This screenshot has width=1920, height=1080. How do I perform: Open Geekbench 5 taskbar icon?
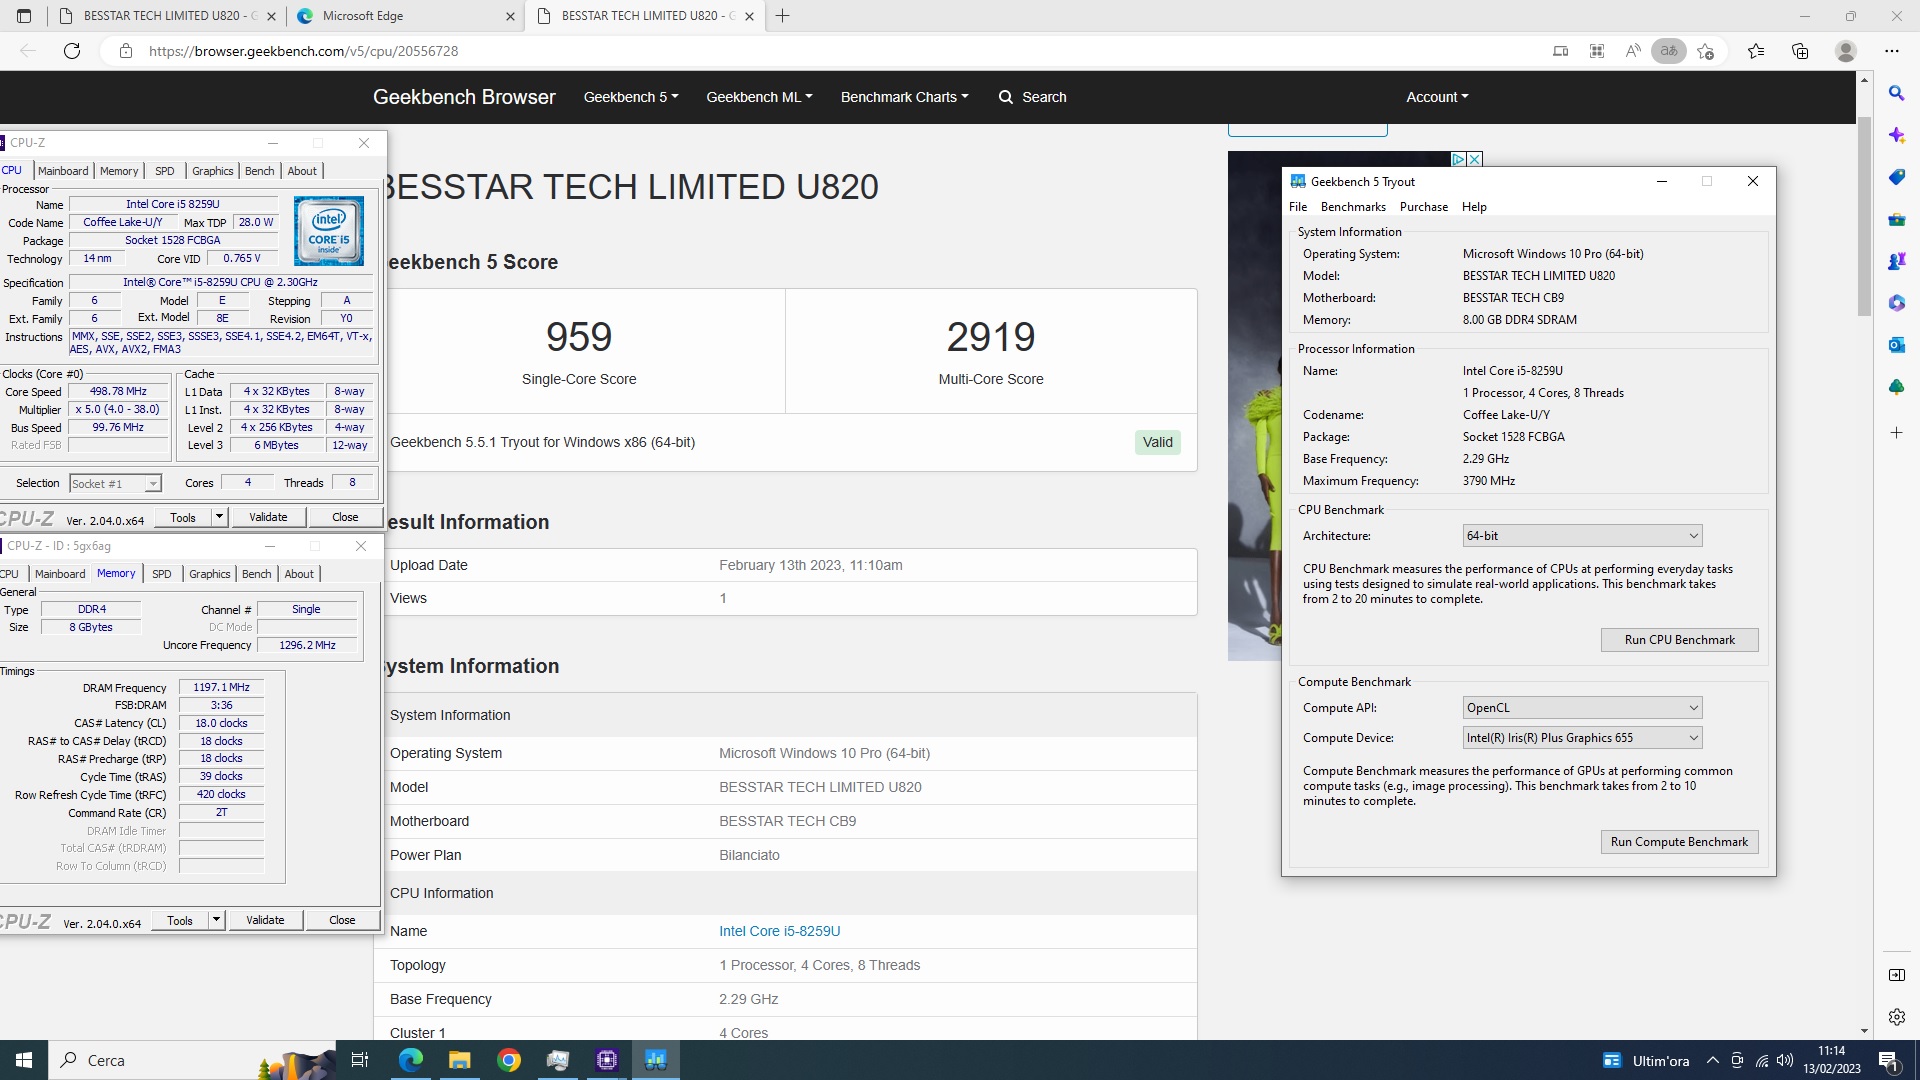[656, 1060]
